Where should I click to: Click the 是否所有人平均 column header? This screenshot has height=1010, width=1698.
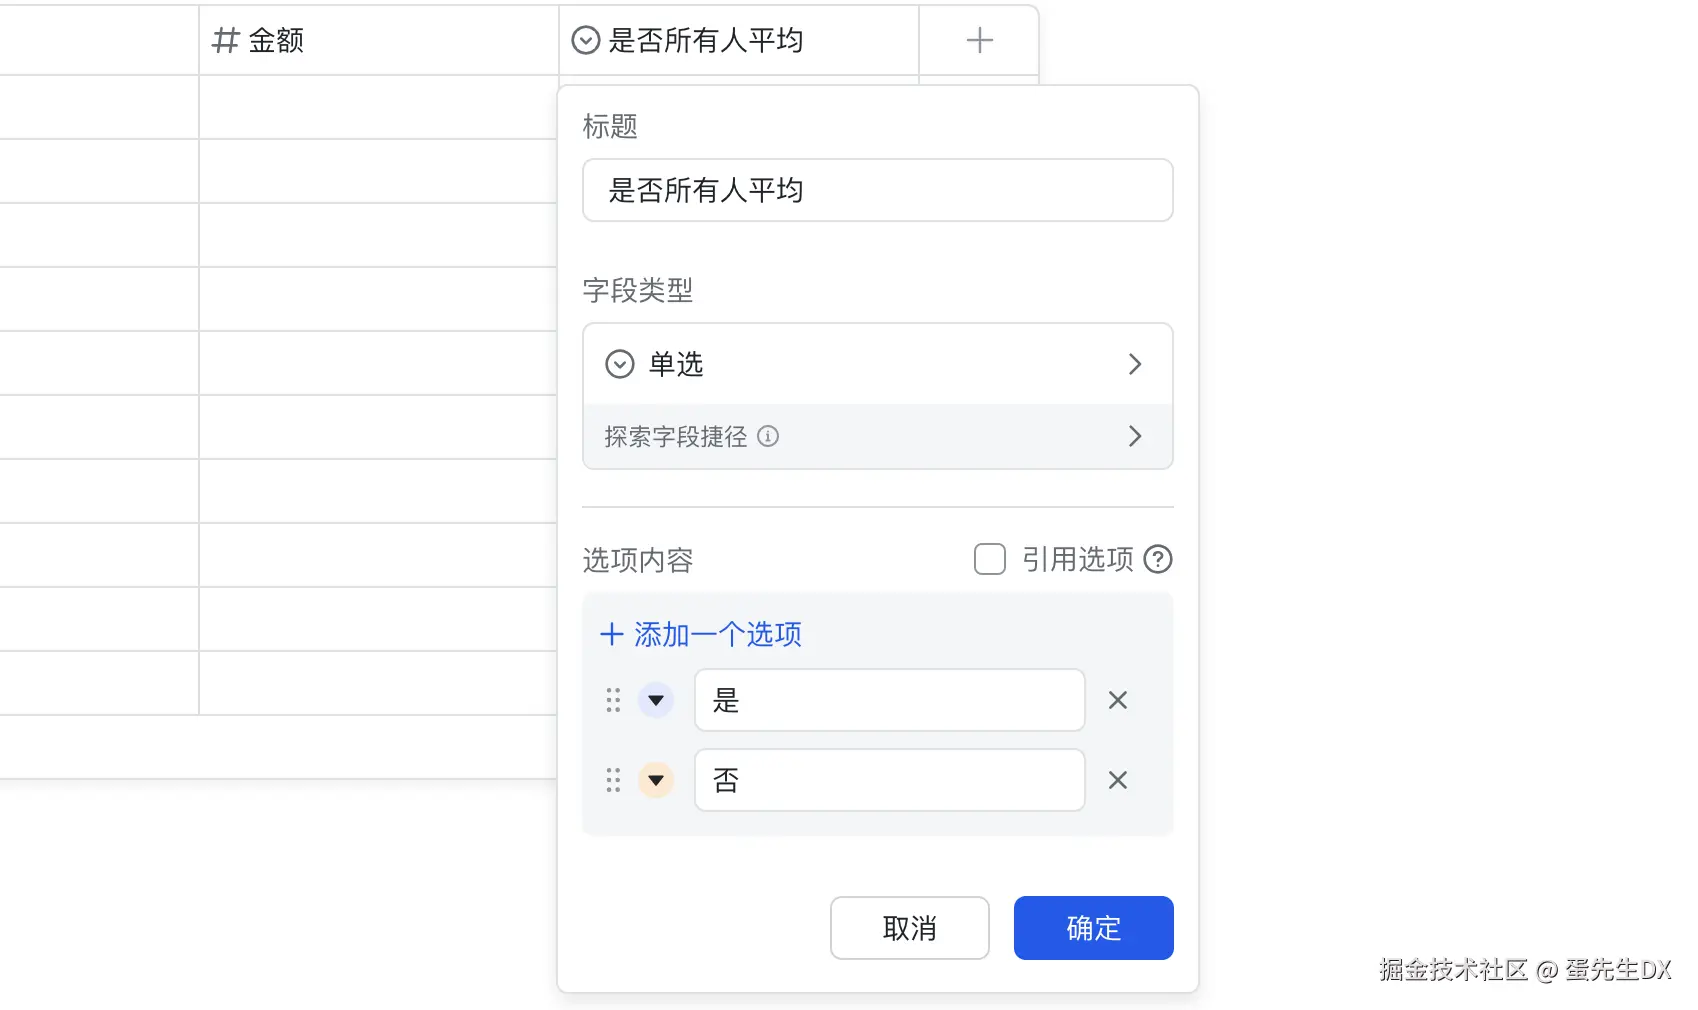click(738, 40)
